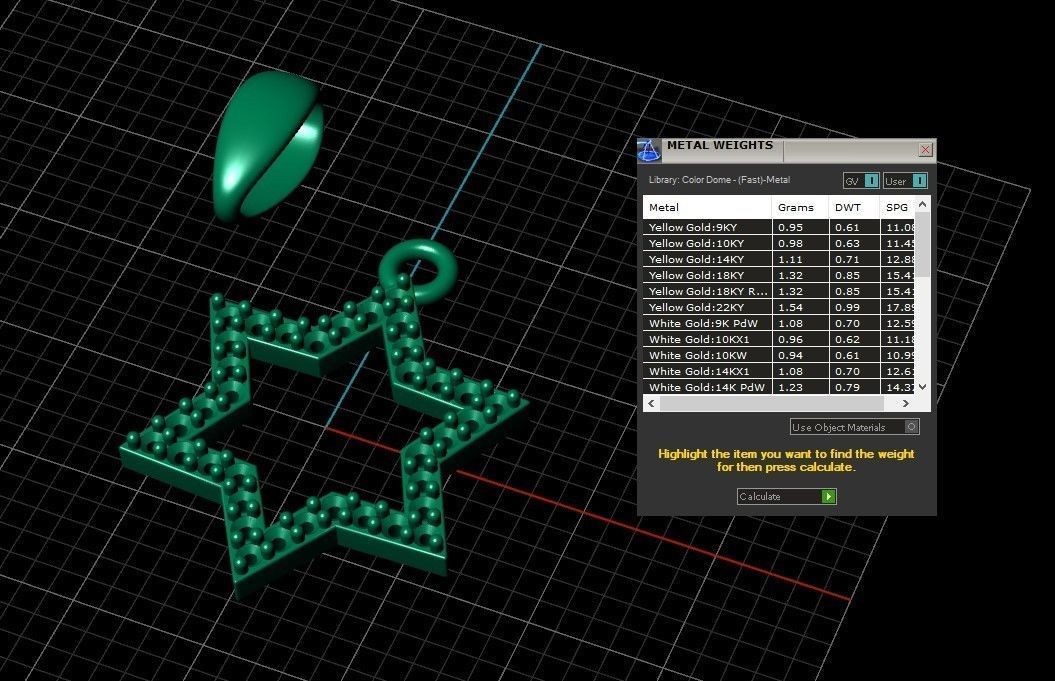Sort by the DWT column header

854,207
